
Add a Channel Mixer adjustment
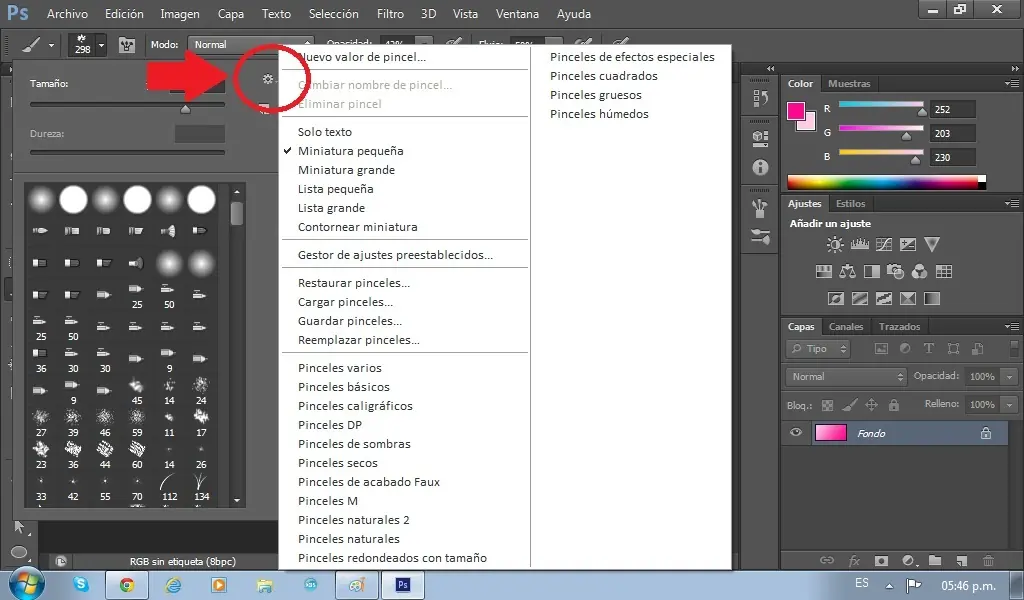pyautogui.click(x=920, y=272)
